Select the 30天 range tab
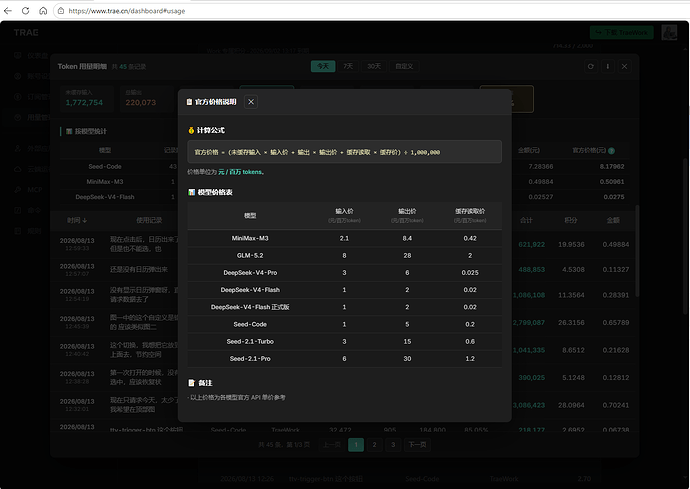This screenshot has height=489, width=690. pos(374,66)
